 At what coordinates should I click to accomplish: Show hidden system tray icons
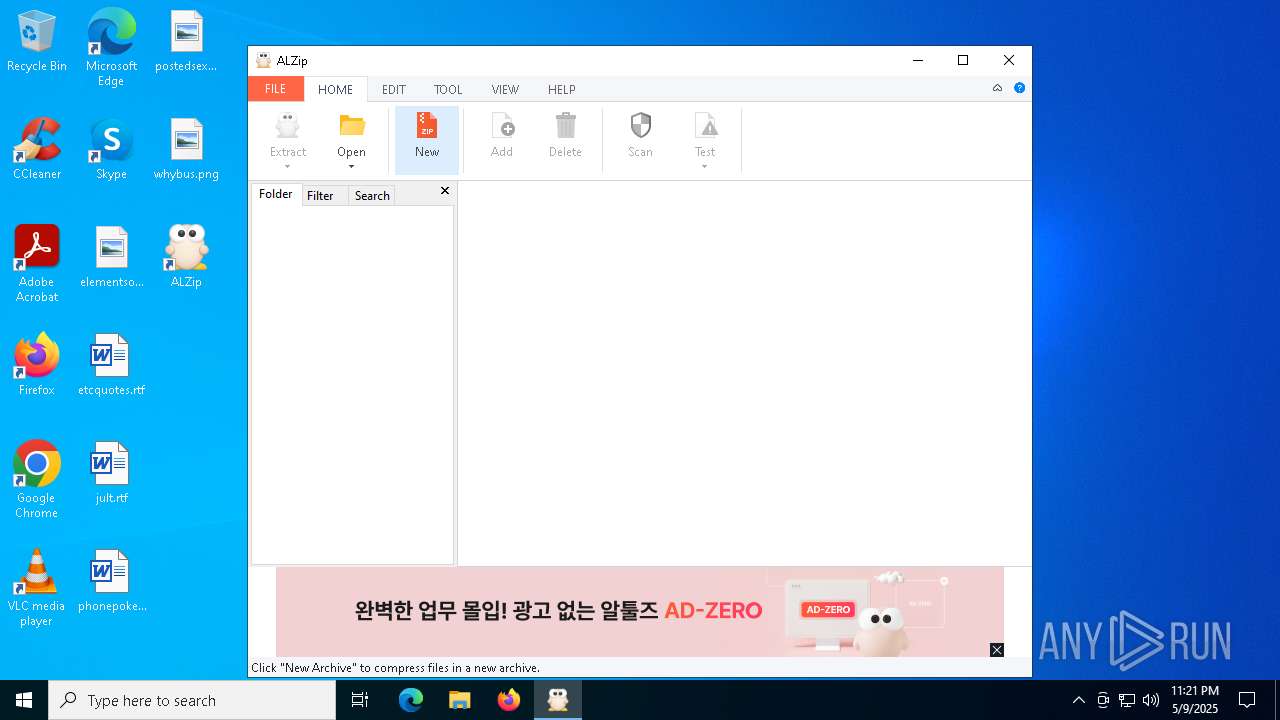pyautogui.click(x=1079, y=700)
